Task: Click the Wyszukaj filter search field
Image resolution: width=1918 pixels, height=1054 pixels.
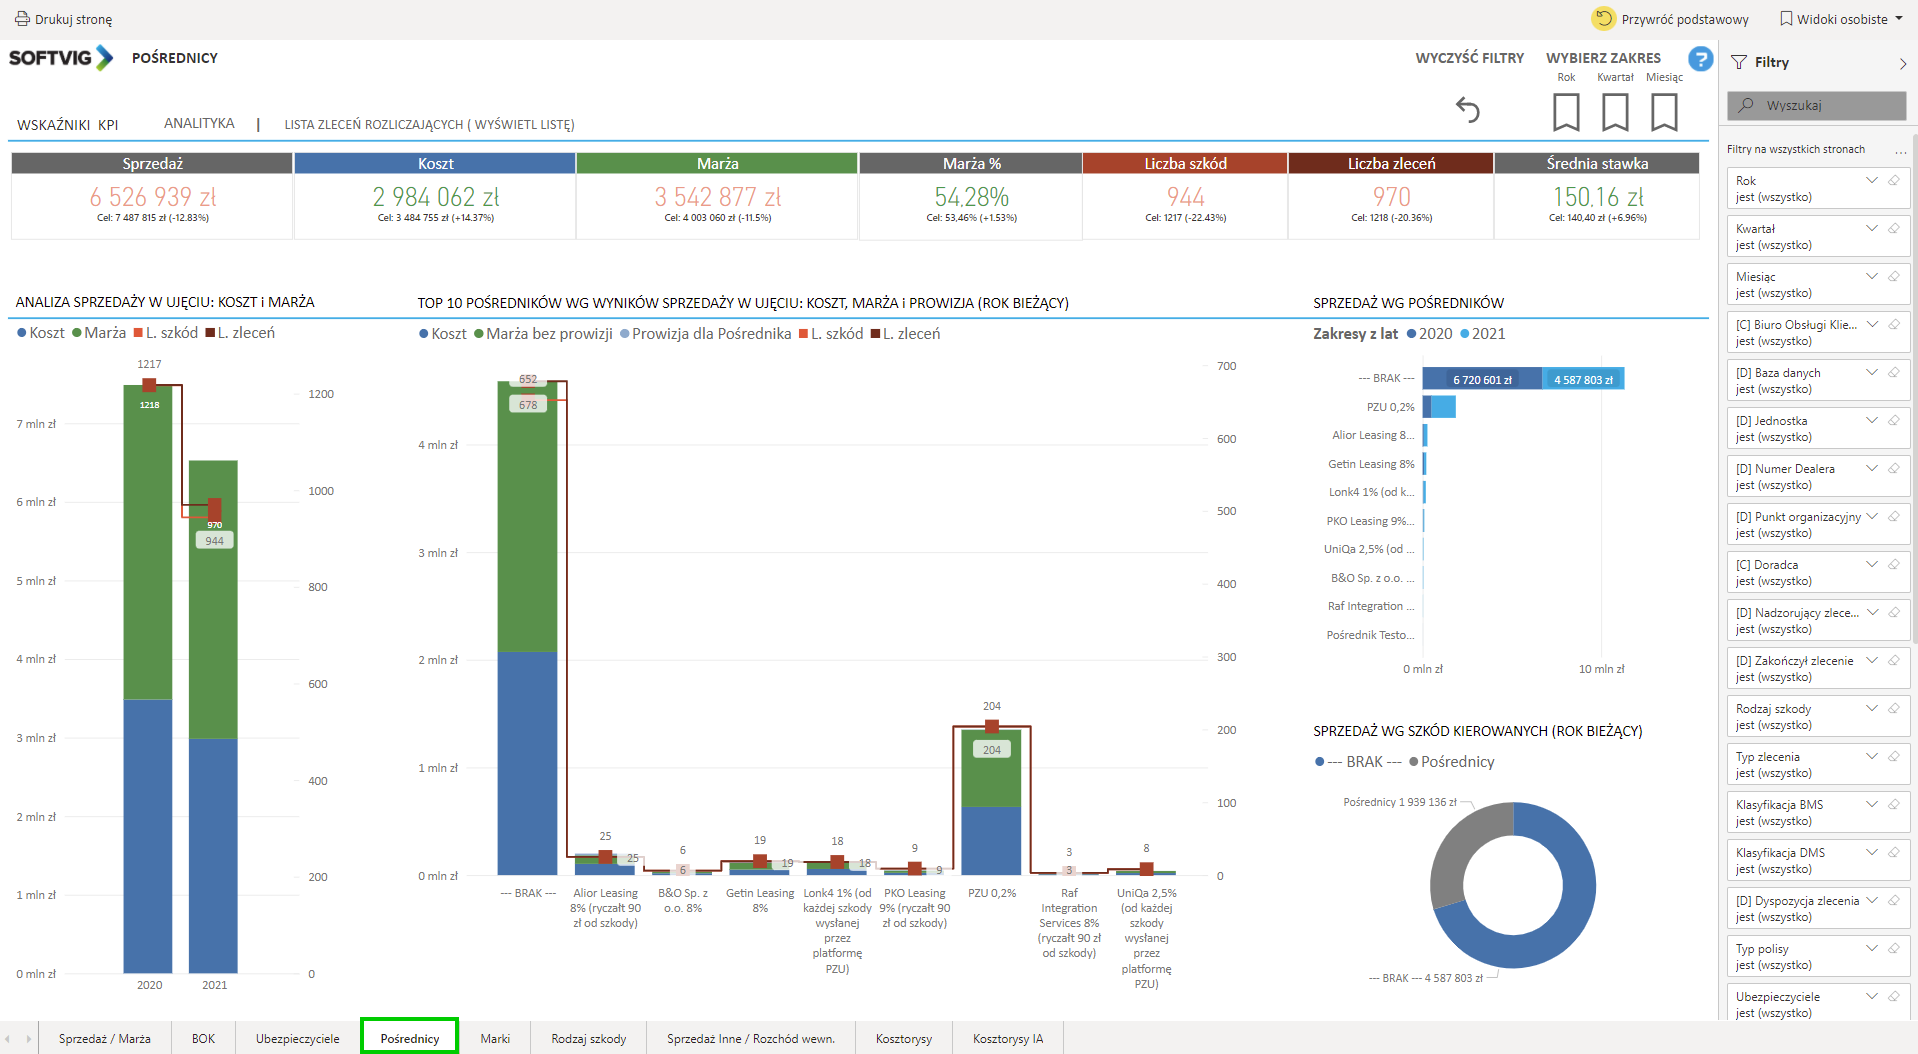Action: (1816, 105)
